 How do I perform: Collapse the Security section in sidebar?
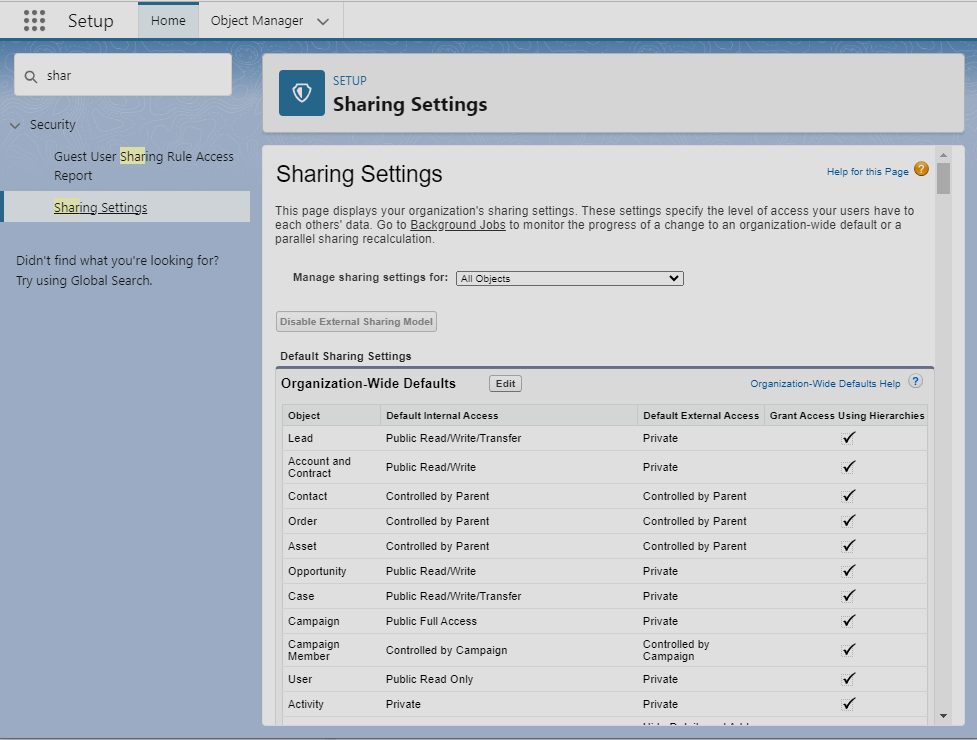click(x=15, y=125)
